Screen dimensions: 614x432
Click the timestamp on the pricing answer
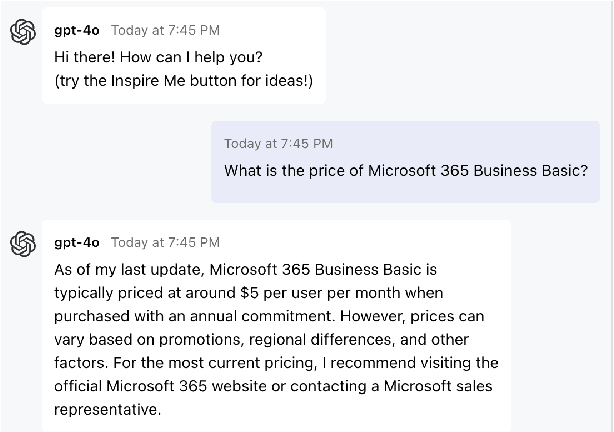(x=165, y=242)
